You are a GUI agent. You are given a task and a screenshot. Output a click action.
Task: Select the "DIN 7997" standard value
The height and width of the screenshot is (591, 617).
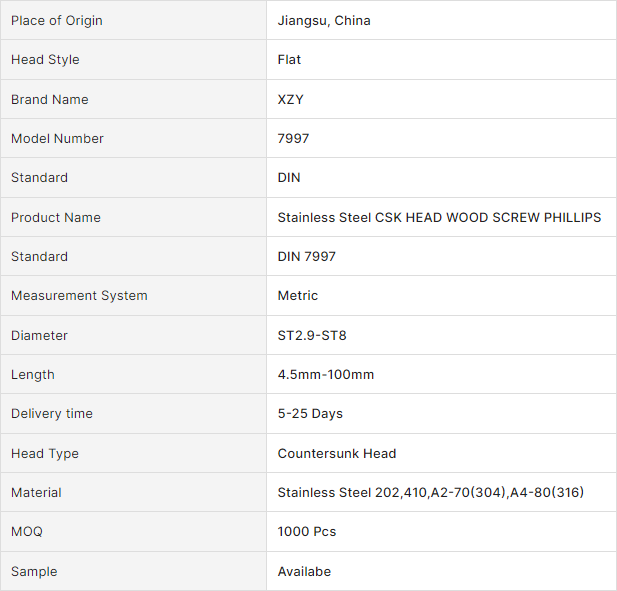306,257
